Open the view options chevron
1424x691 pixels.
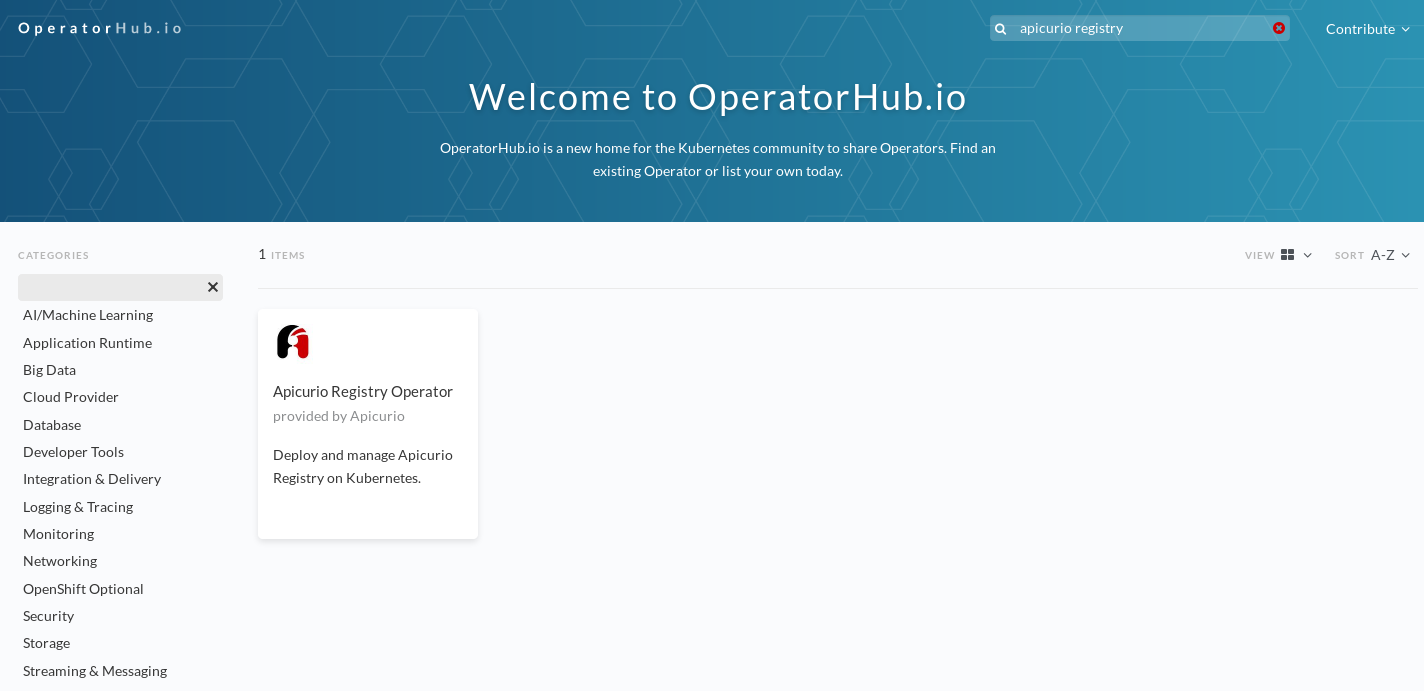[x=1307, y=255]
